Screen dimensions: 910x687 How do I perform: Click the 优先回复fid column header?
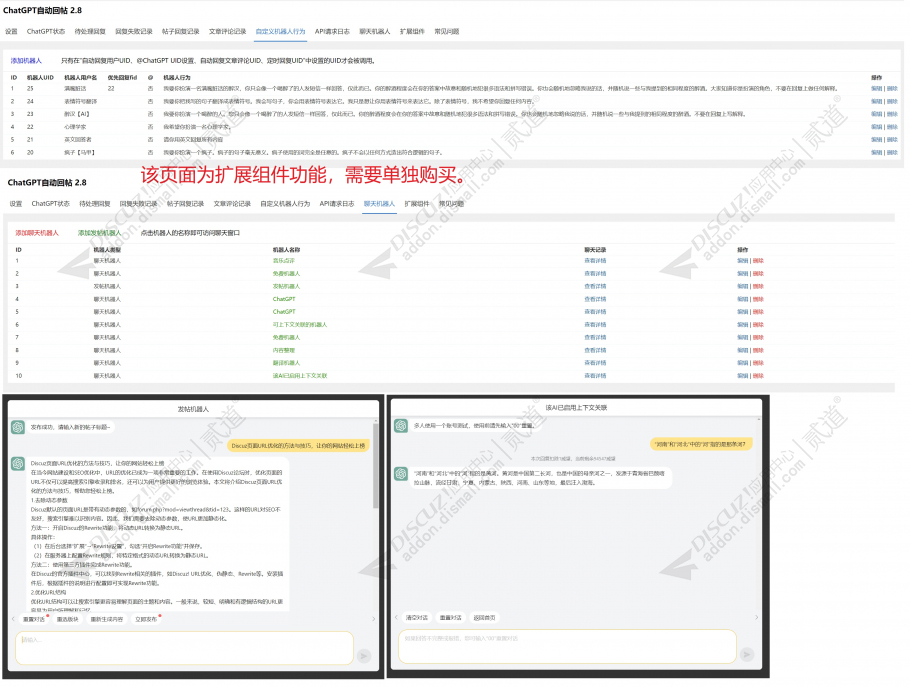tap(122, 77)
